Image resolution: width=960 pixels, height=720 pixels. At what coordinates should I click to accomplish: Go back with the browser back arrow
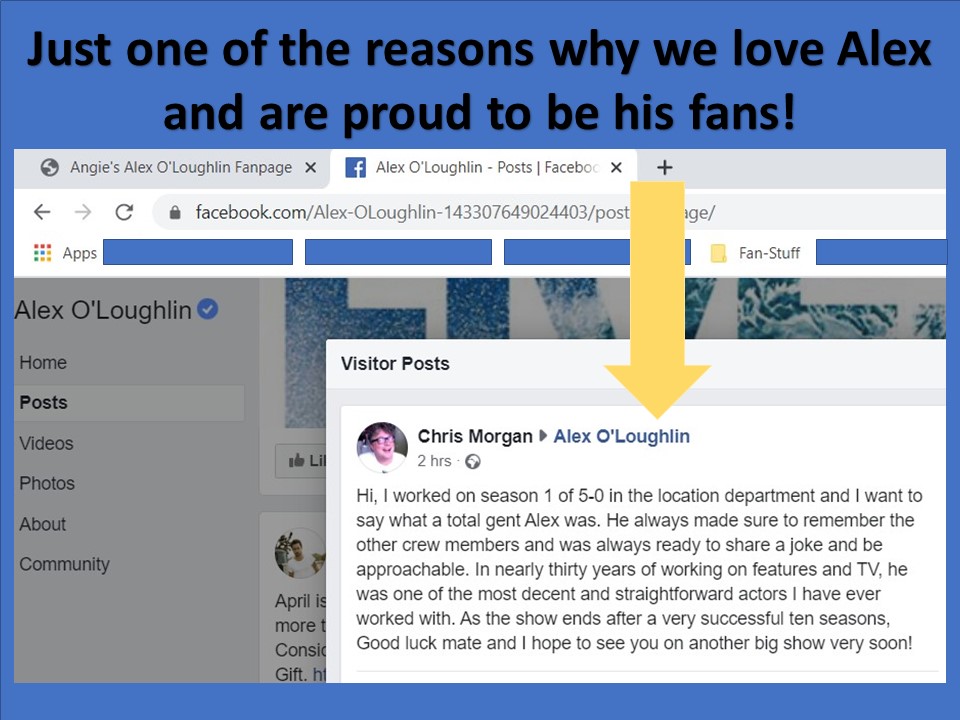pyautogui.click(x=42, y=212)
